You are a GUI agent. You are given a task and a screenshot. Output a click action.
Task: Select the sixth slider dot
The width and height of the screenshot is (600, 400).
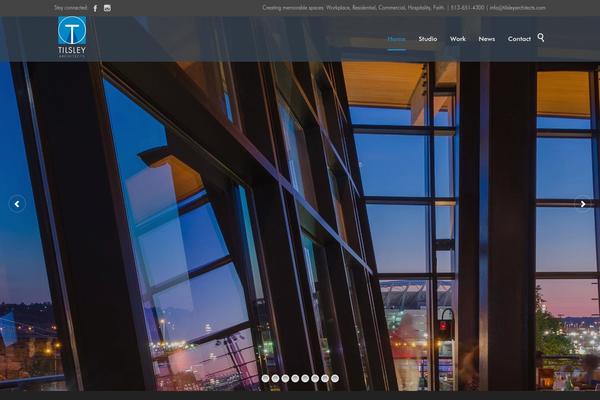coord(315,378)
